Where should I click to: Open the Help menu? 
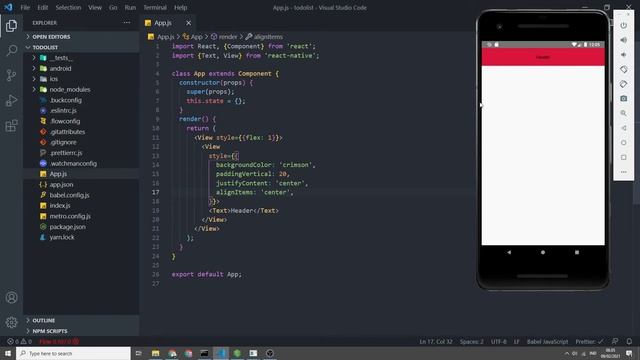pos(180,7)
